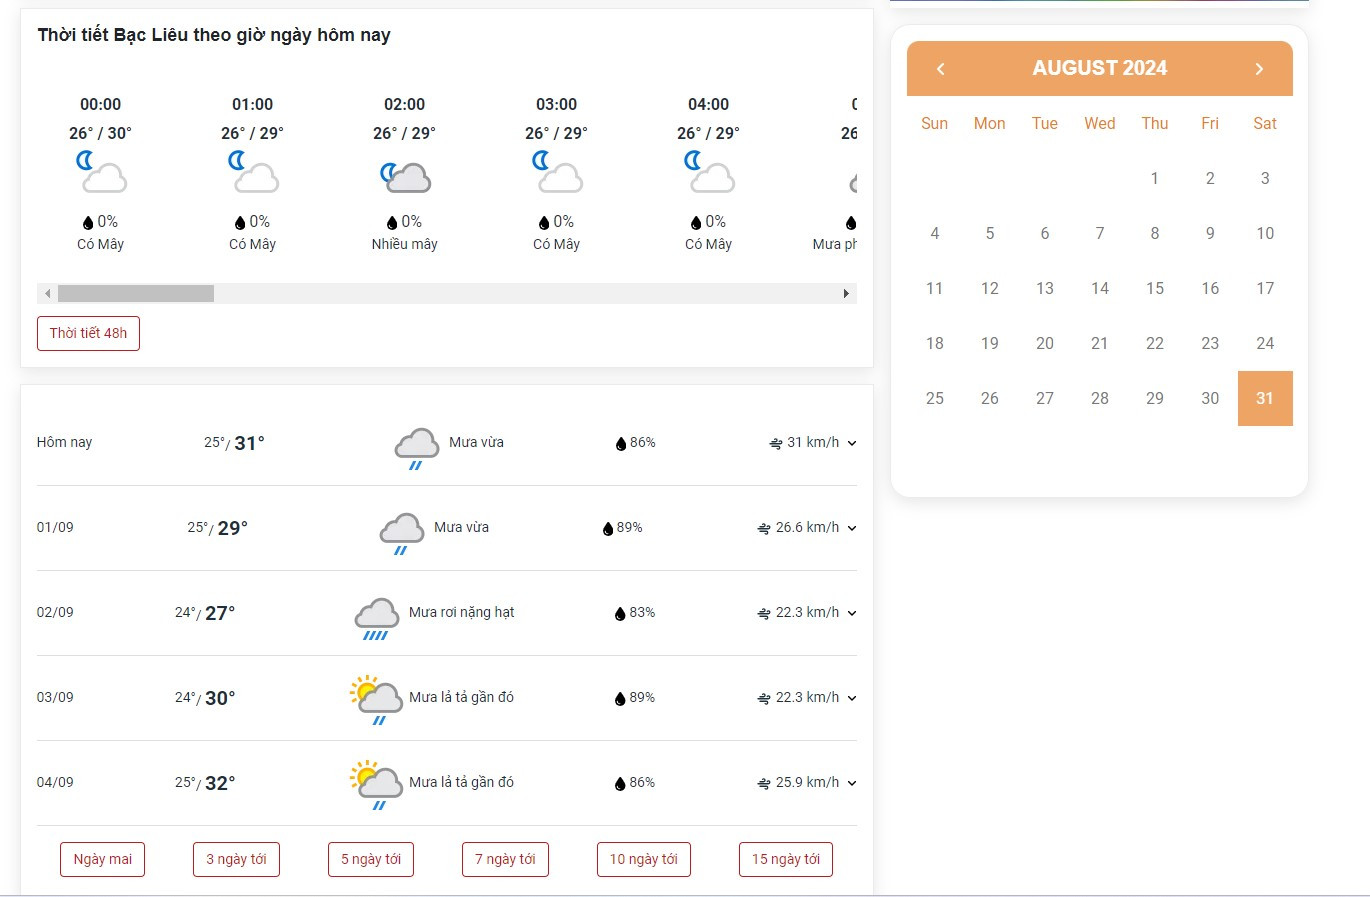Select August 31 in the calendar
Screen dimensions: 1370x897
(1265, 398)
